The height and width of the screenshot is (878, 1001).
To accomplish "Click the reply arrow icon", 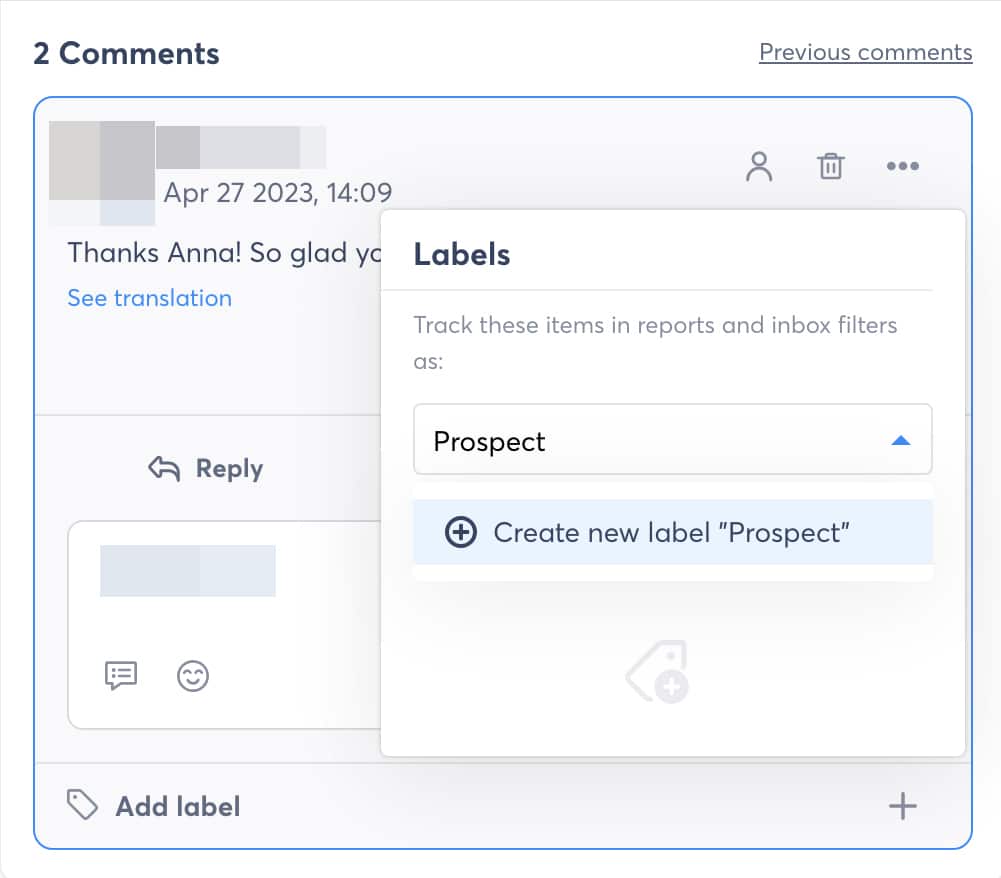I will [164, 468].
